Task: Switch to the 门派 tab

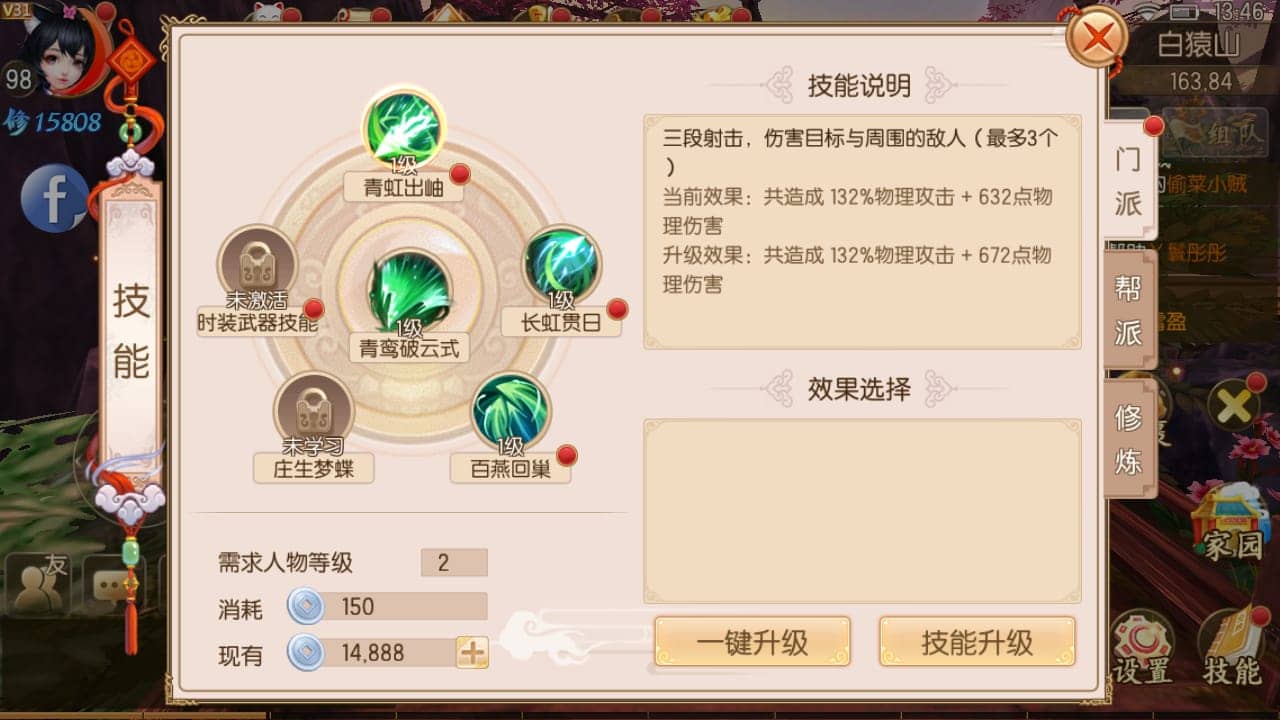Action: [x=1128, y=181]
